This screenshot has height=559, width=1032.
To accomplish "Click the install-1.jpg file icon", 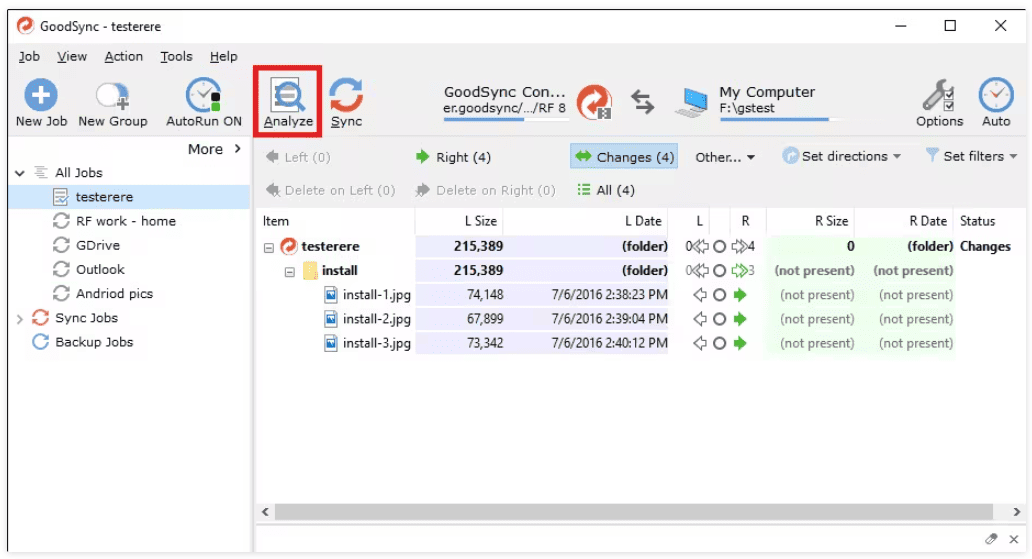I will pyautogui.click(x=331, y=295).
